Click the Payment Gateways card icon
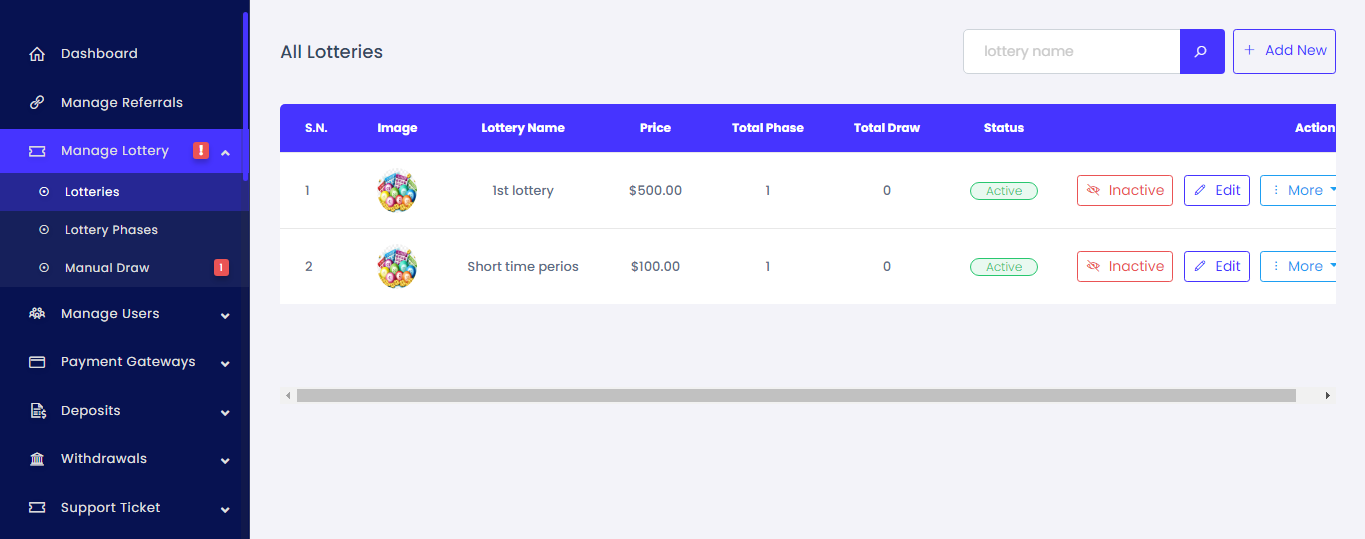Screen dimensions: 1365x539 (x=37, y=362)
